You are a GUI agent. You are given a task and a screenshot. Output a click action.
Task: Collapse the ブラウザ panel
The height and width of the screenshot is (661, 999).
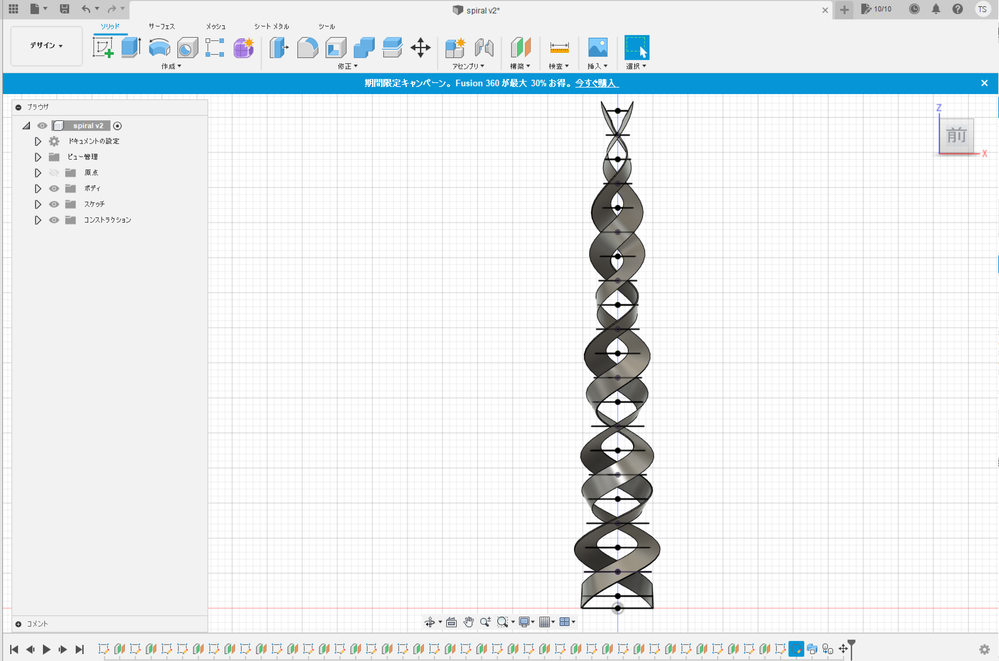pos(18,107)
